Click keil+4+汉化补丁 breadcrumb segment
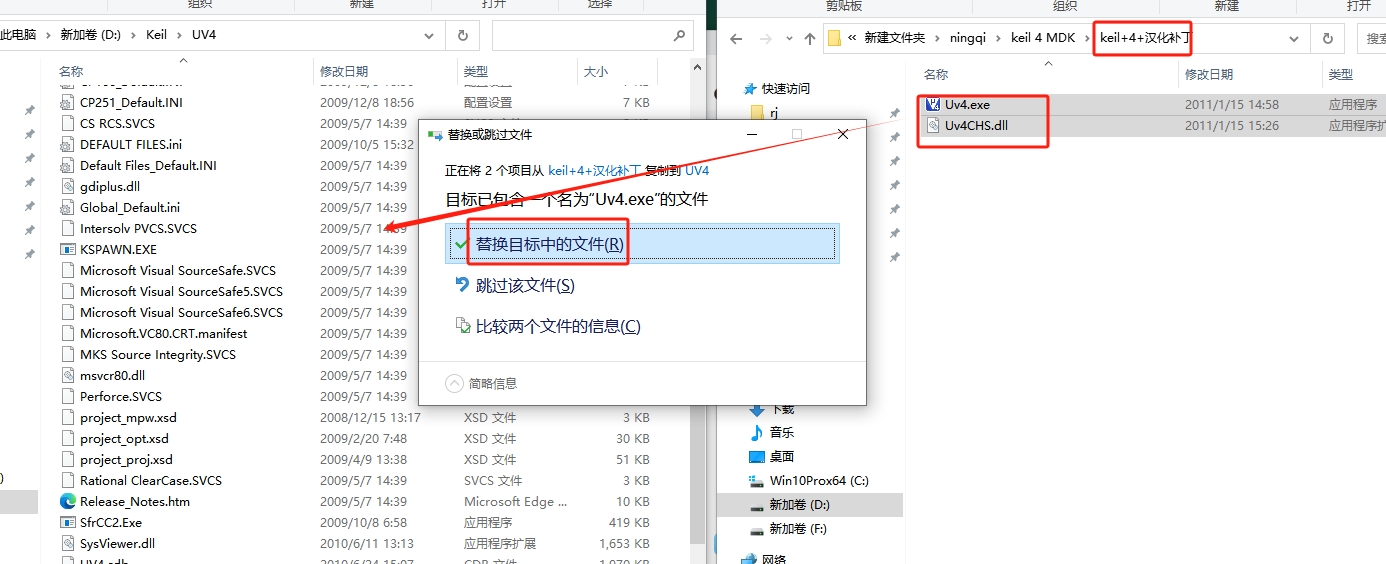The image size is (1386, 564). pyautogui.click(x=1145, y=39)
